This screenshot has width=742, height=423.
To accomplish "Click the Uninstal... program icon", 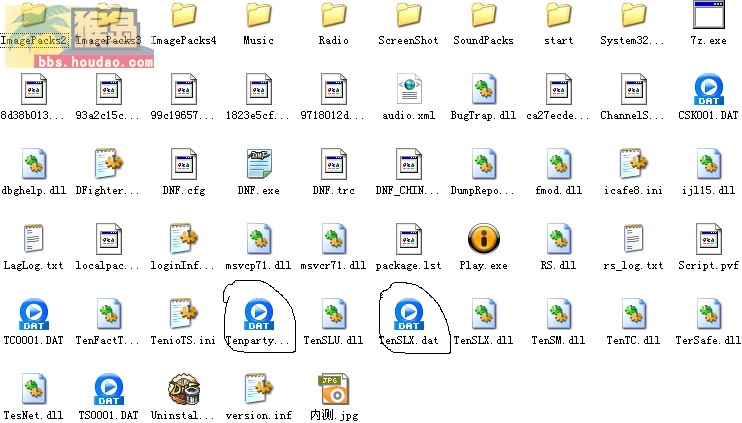I will 184,389.
